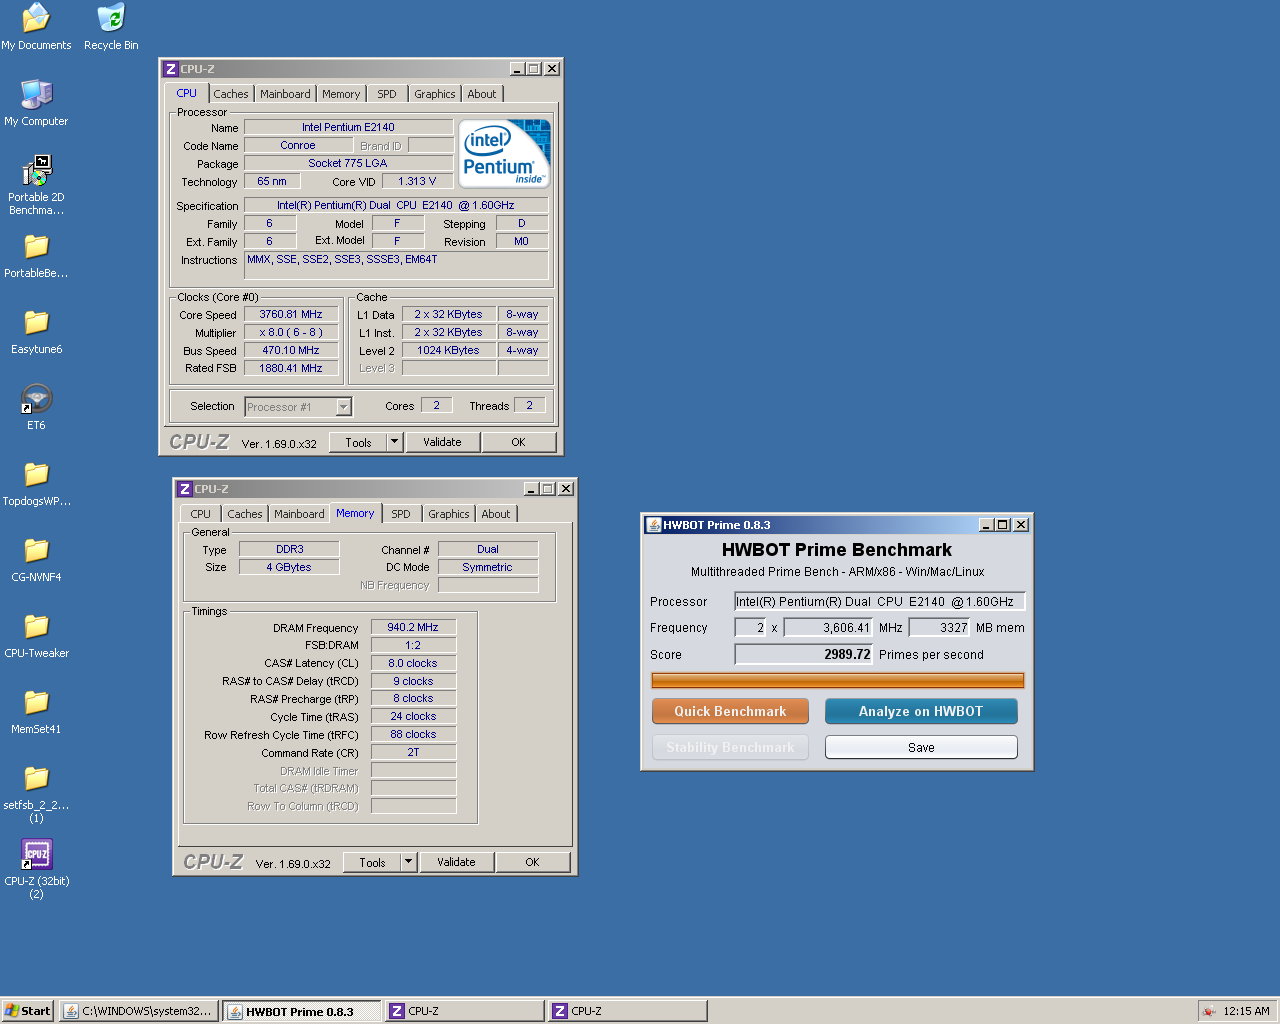Image resolution: width=1280 pixels, height=1024 pixels.
Task: Click the 3,606.41 MHz frequency field
Action: (x=829, y=627)
